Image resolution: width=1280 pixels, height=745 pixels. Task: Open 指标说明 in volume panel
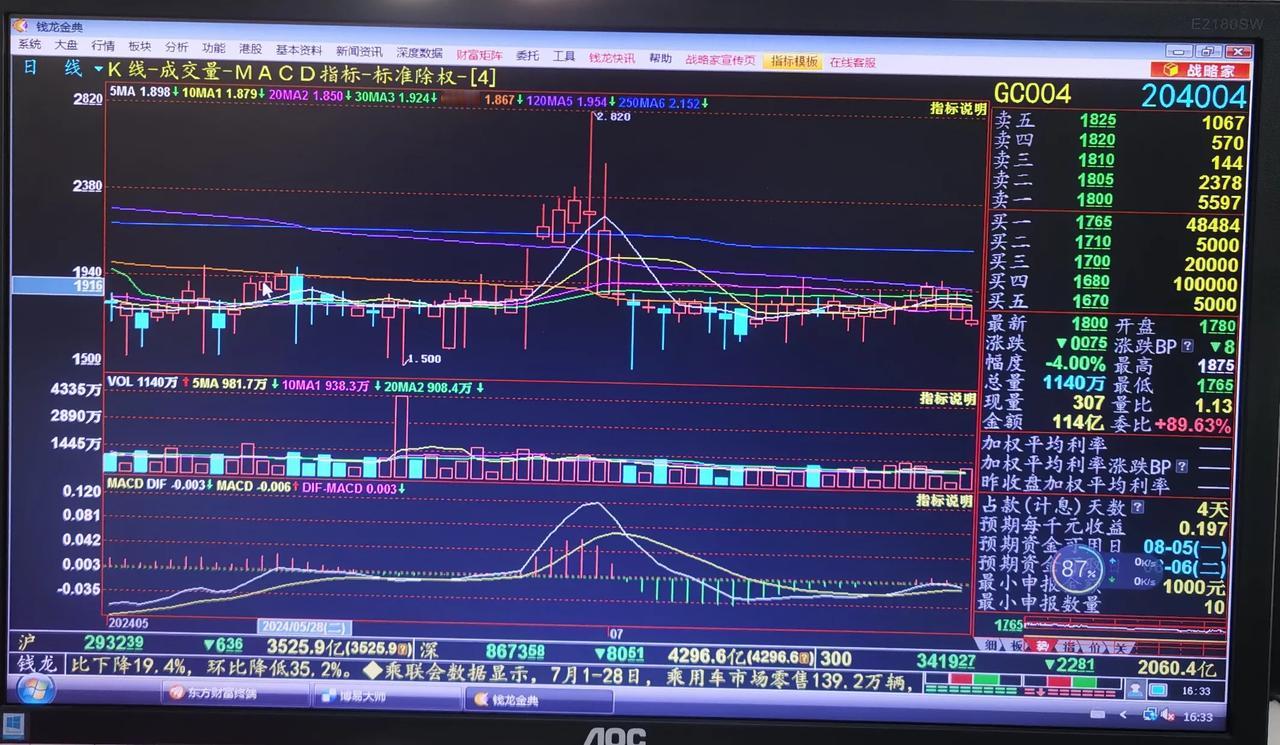coord(947,399)
